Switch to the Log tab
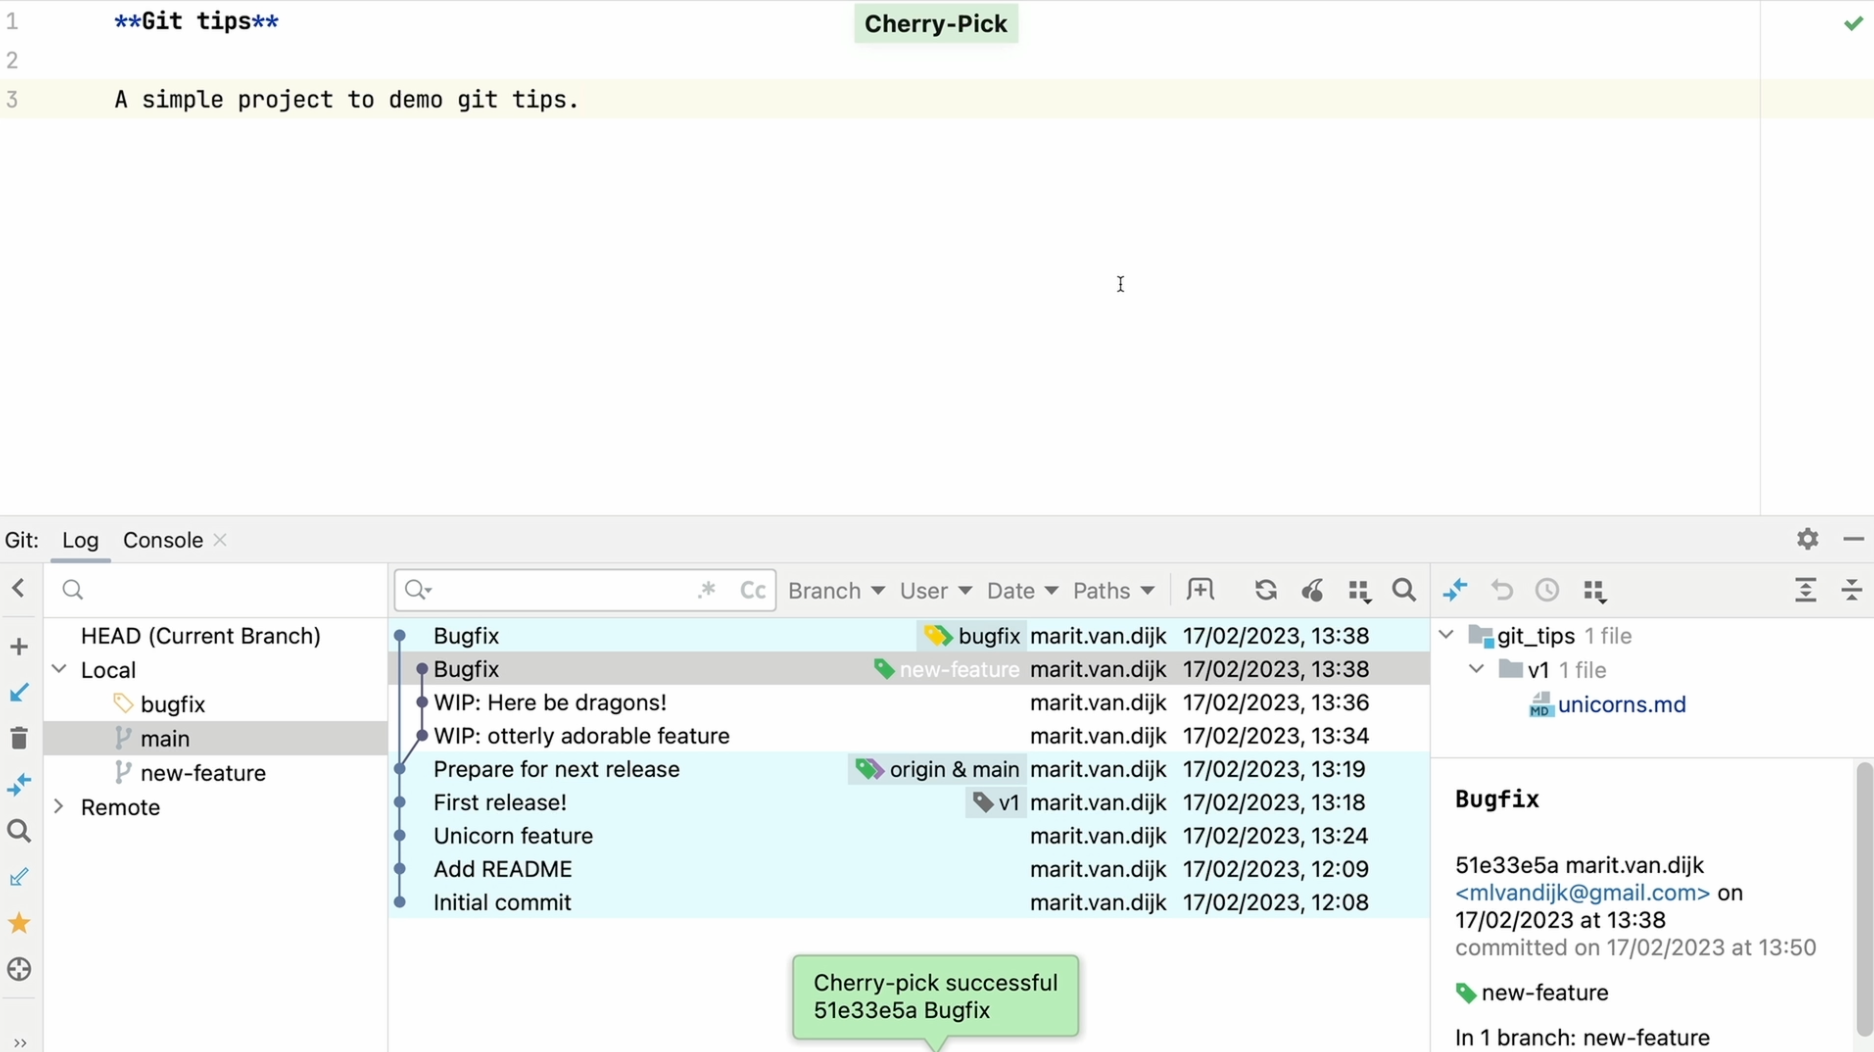 coord(81,539)
